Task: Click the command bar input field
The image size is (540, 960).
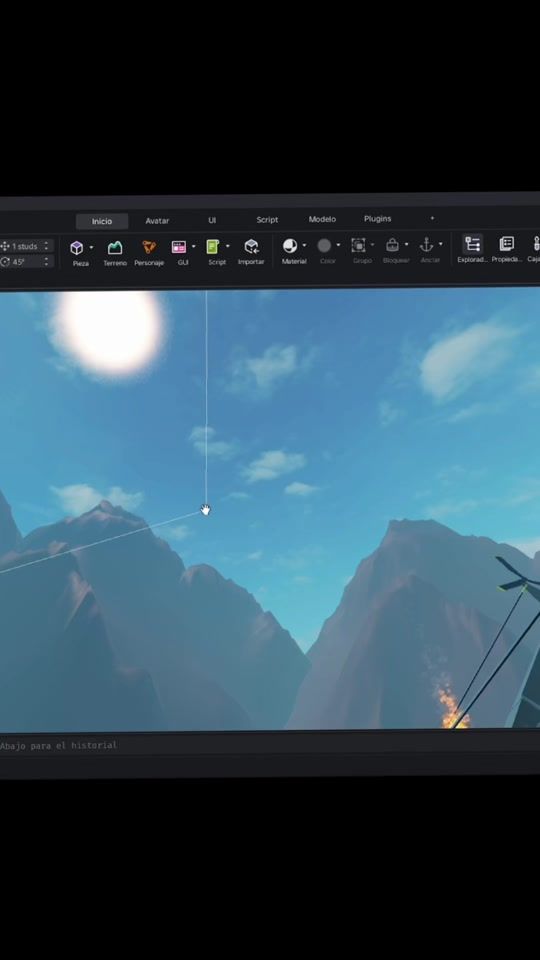Action: [x=269, y=745]
